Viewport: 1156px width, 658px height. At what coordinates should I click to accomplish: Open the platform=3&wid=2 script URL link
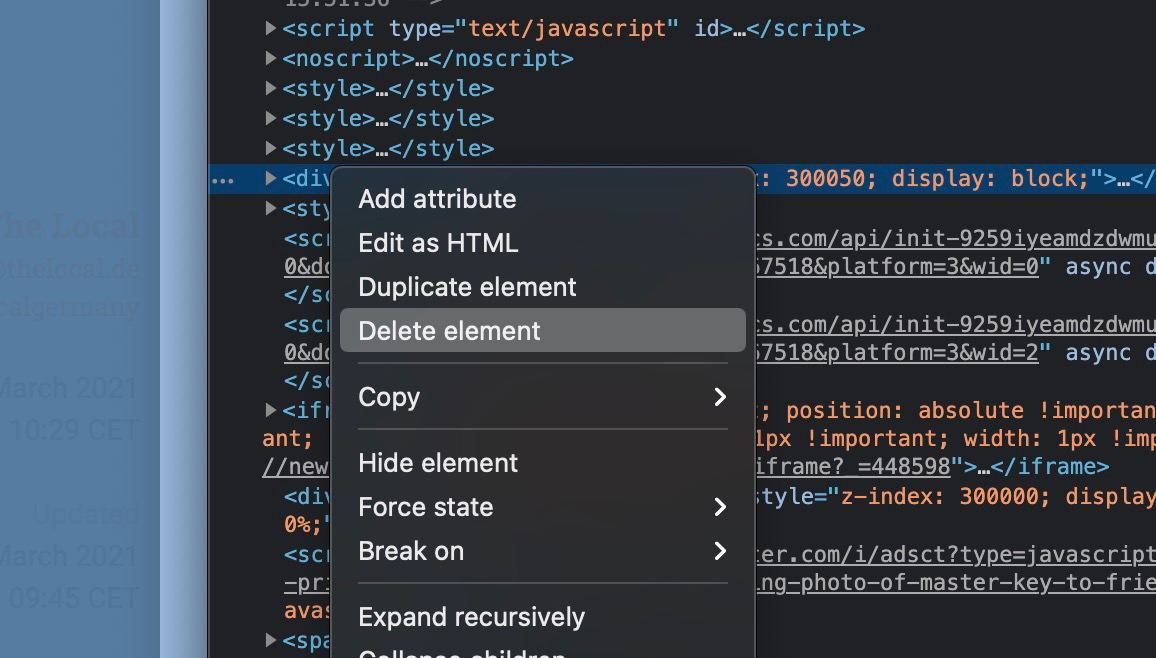point(897,352)
